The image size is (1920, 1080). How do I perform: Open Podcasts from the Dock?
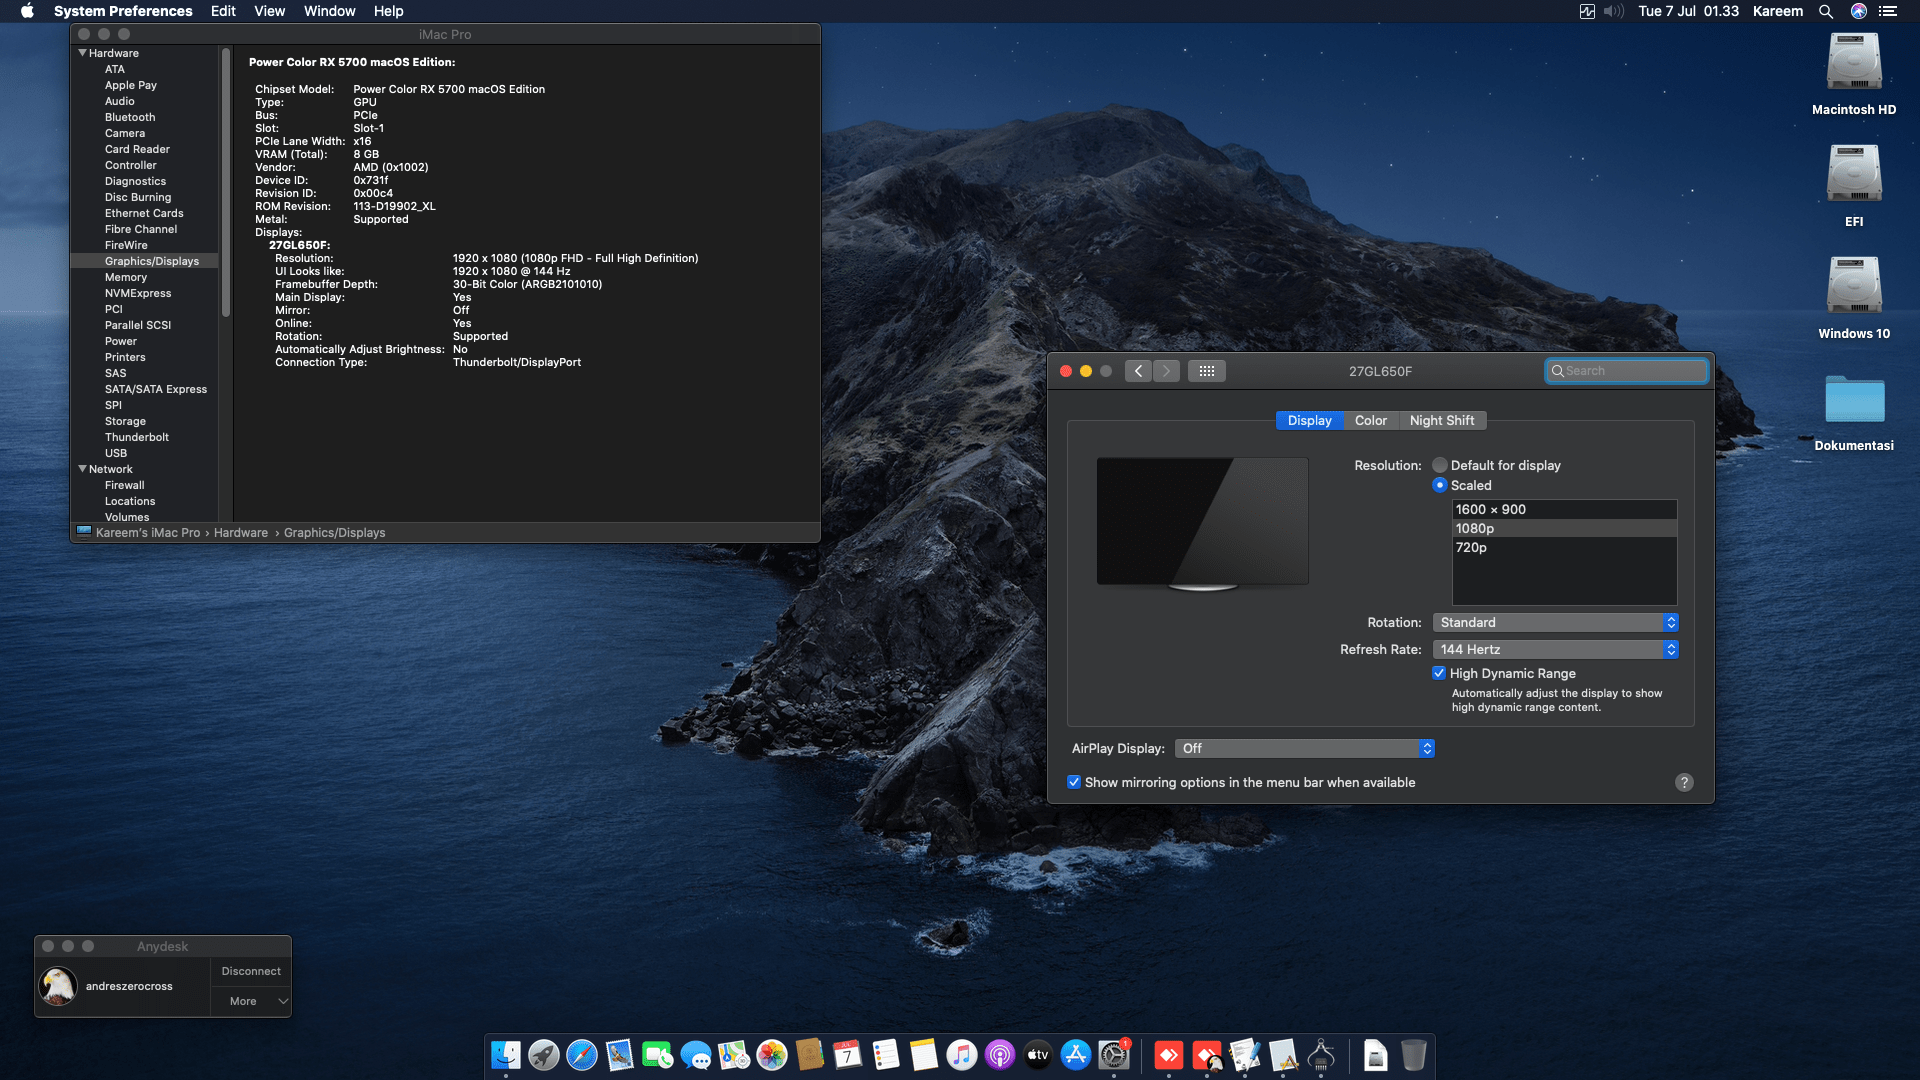click(x=999, y=1055)
